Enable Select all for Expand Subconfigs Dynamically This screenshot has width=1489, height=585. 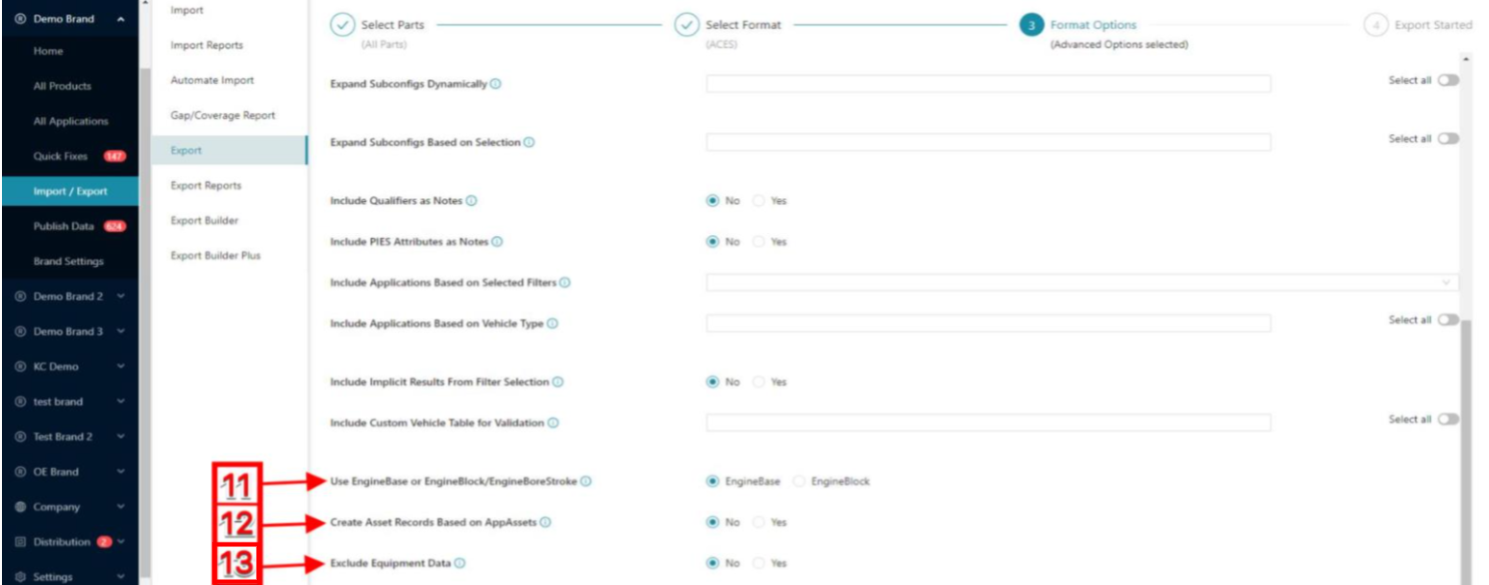(x=1448, y=79)
